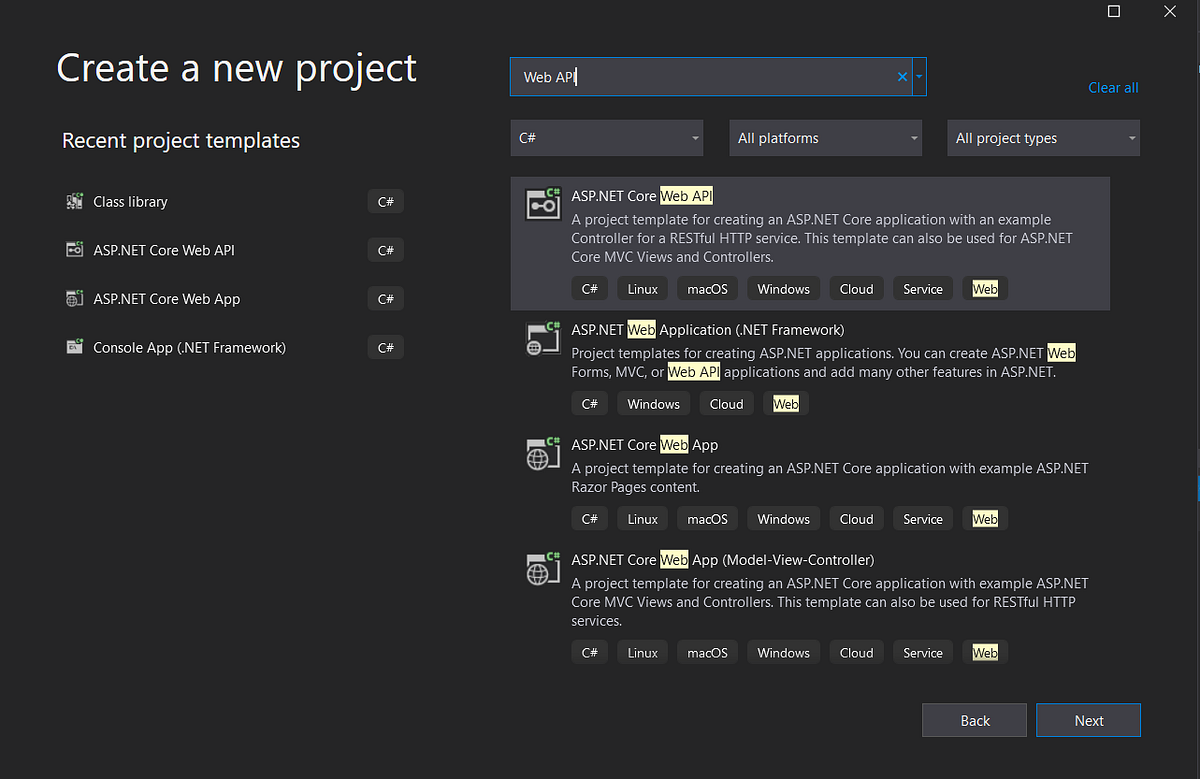The image size is (1200, 779).
Task: Click the Console App (.NET Framework) icon
Action: click(x=74, y=347)
